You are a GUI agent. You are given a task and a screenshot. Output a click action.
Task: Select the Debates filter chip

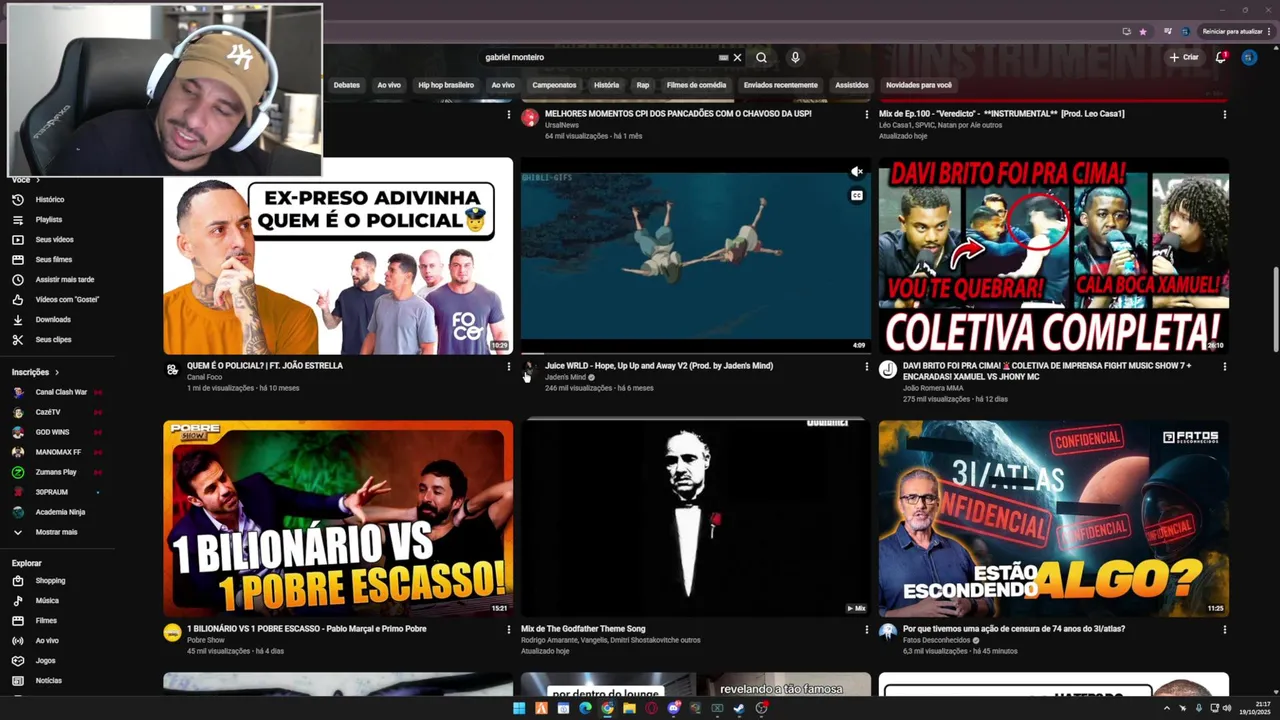347,85
